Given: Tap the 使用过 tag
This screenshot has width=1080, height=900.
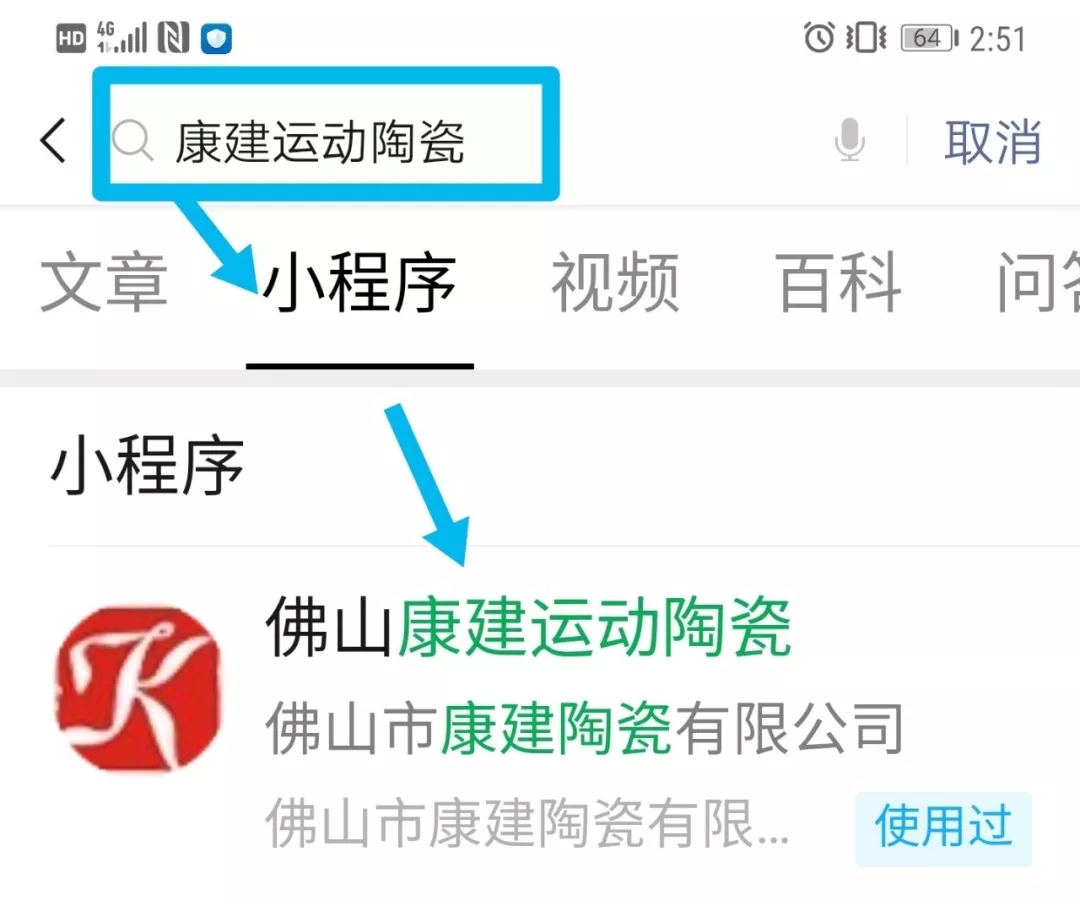Looking at the screenshot, I should [x=943, y=827].
